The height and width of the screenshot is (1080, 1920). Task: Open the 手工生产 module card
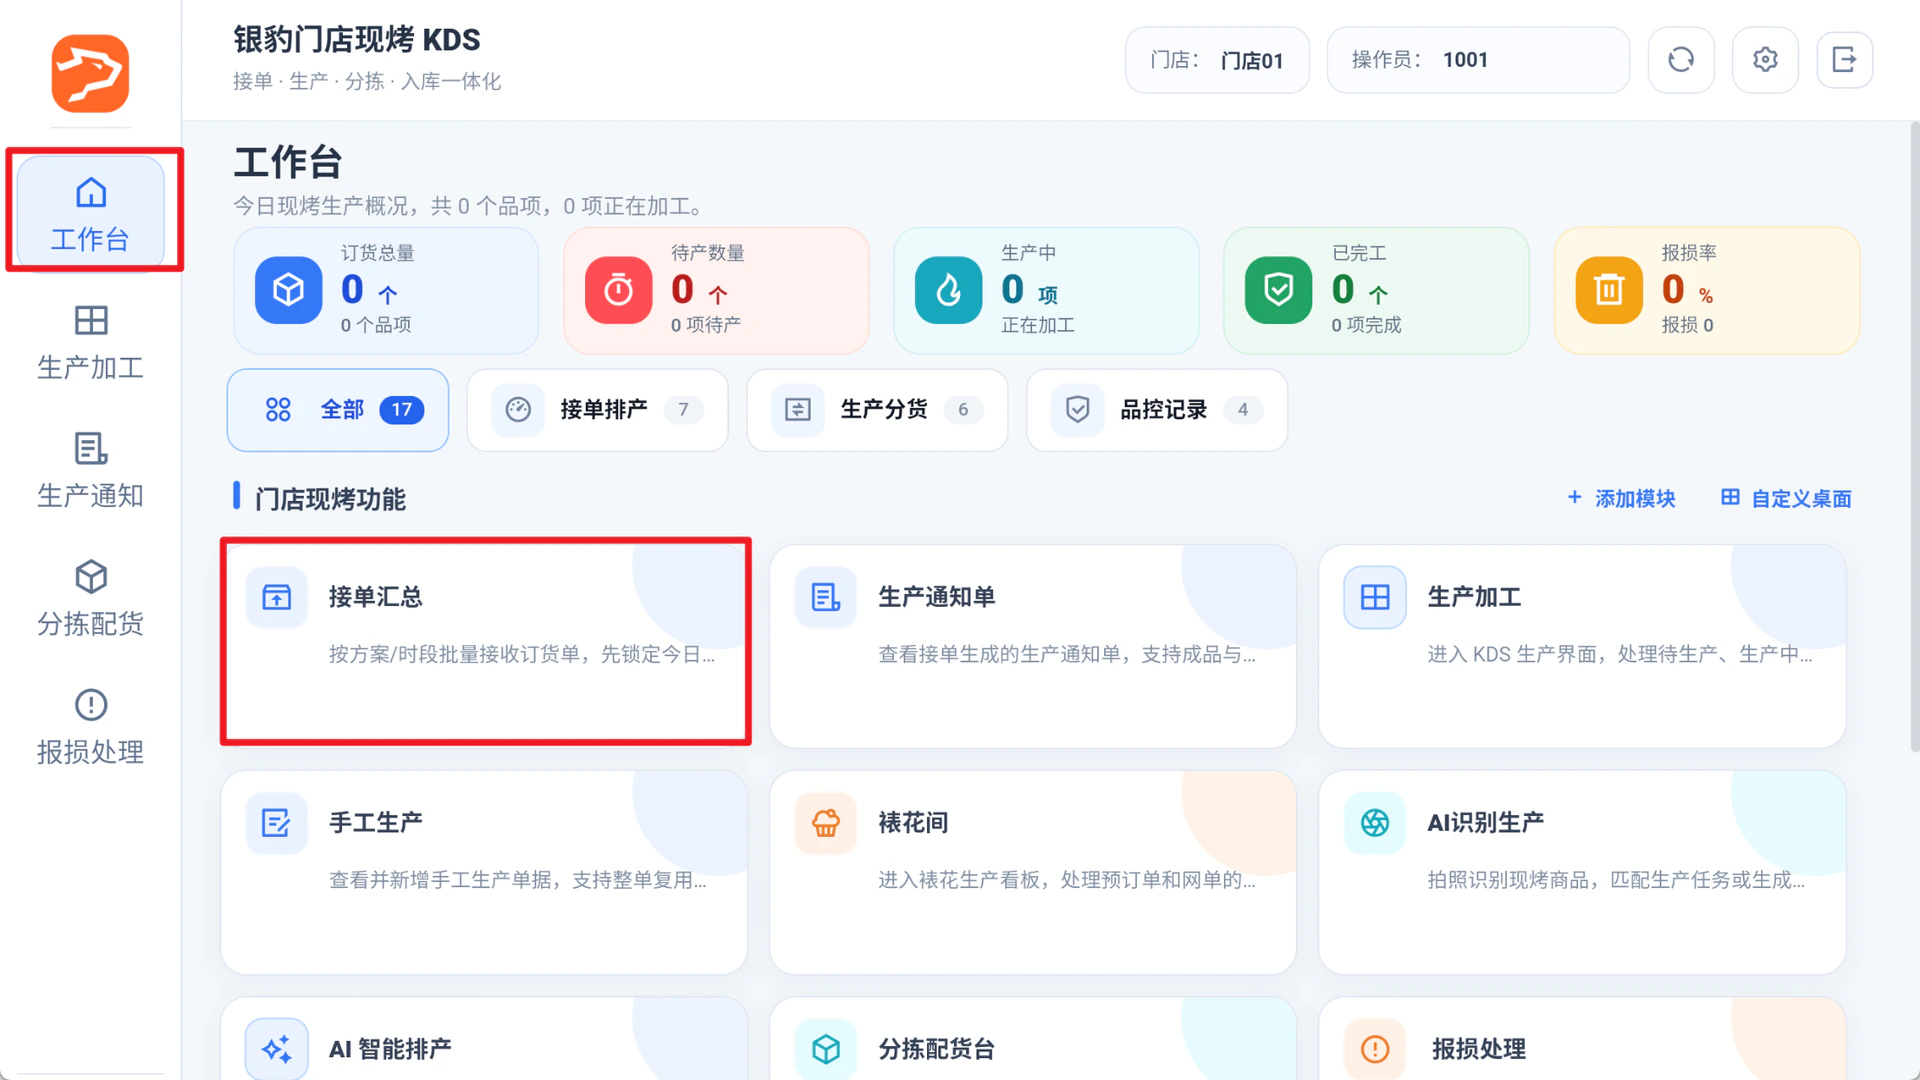point(484,872)
